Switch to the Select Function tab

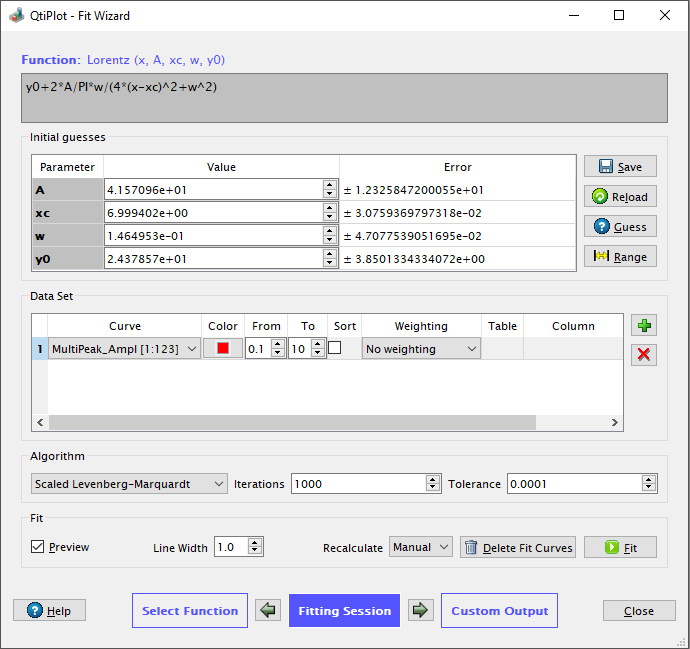[x=190, y=611]
